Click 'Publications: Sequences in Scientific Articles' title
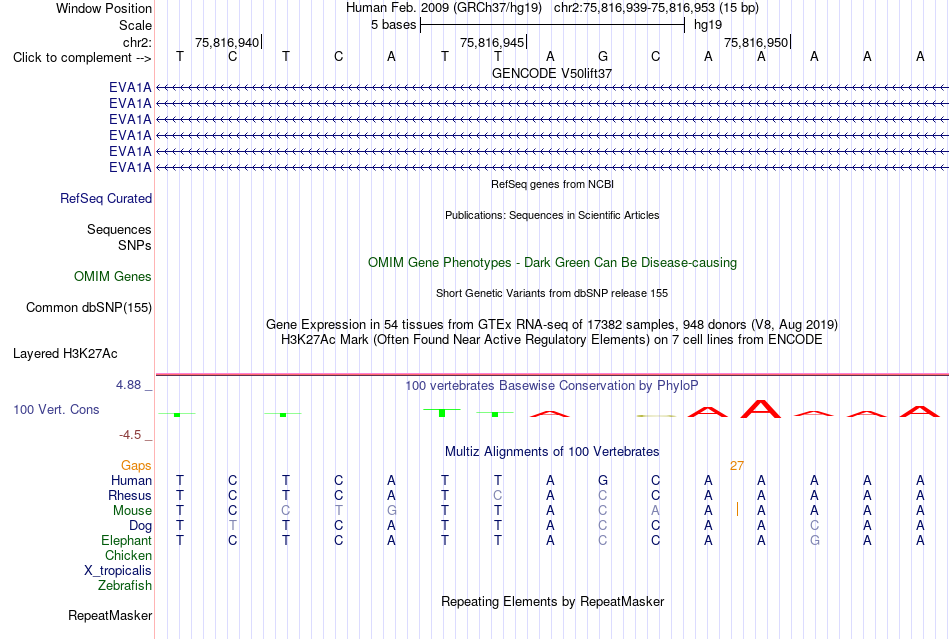950x639 pixels. [x=552, y=215]
